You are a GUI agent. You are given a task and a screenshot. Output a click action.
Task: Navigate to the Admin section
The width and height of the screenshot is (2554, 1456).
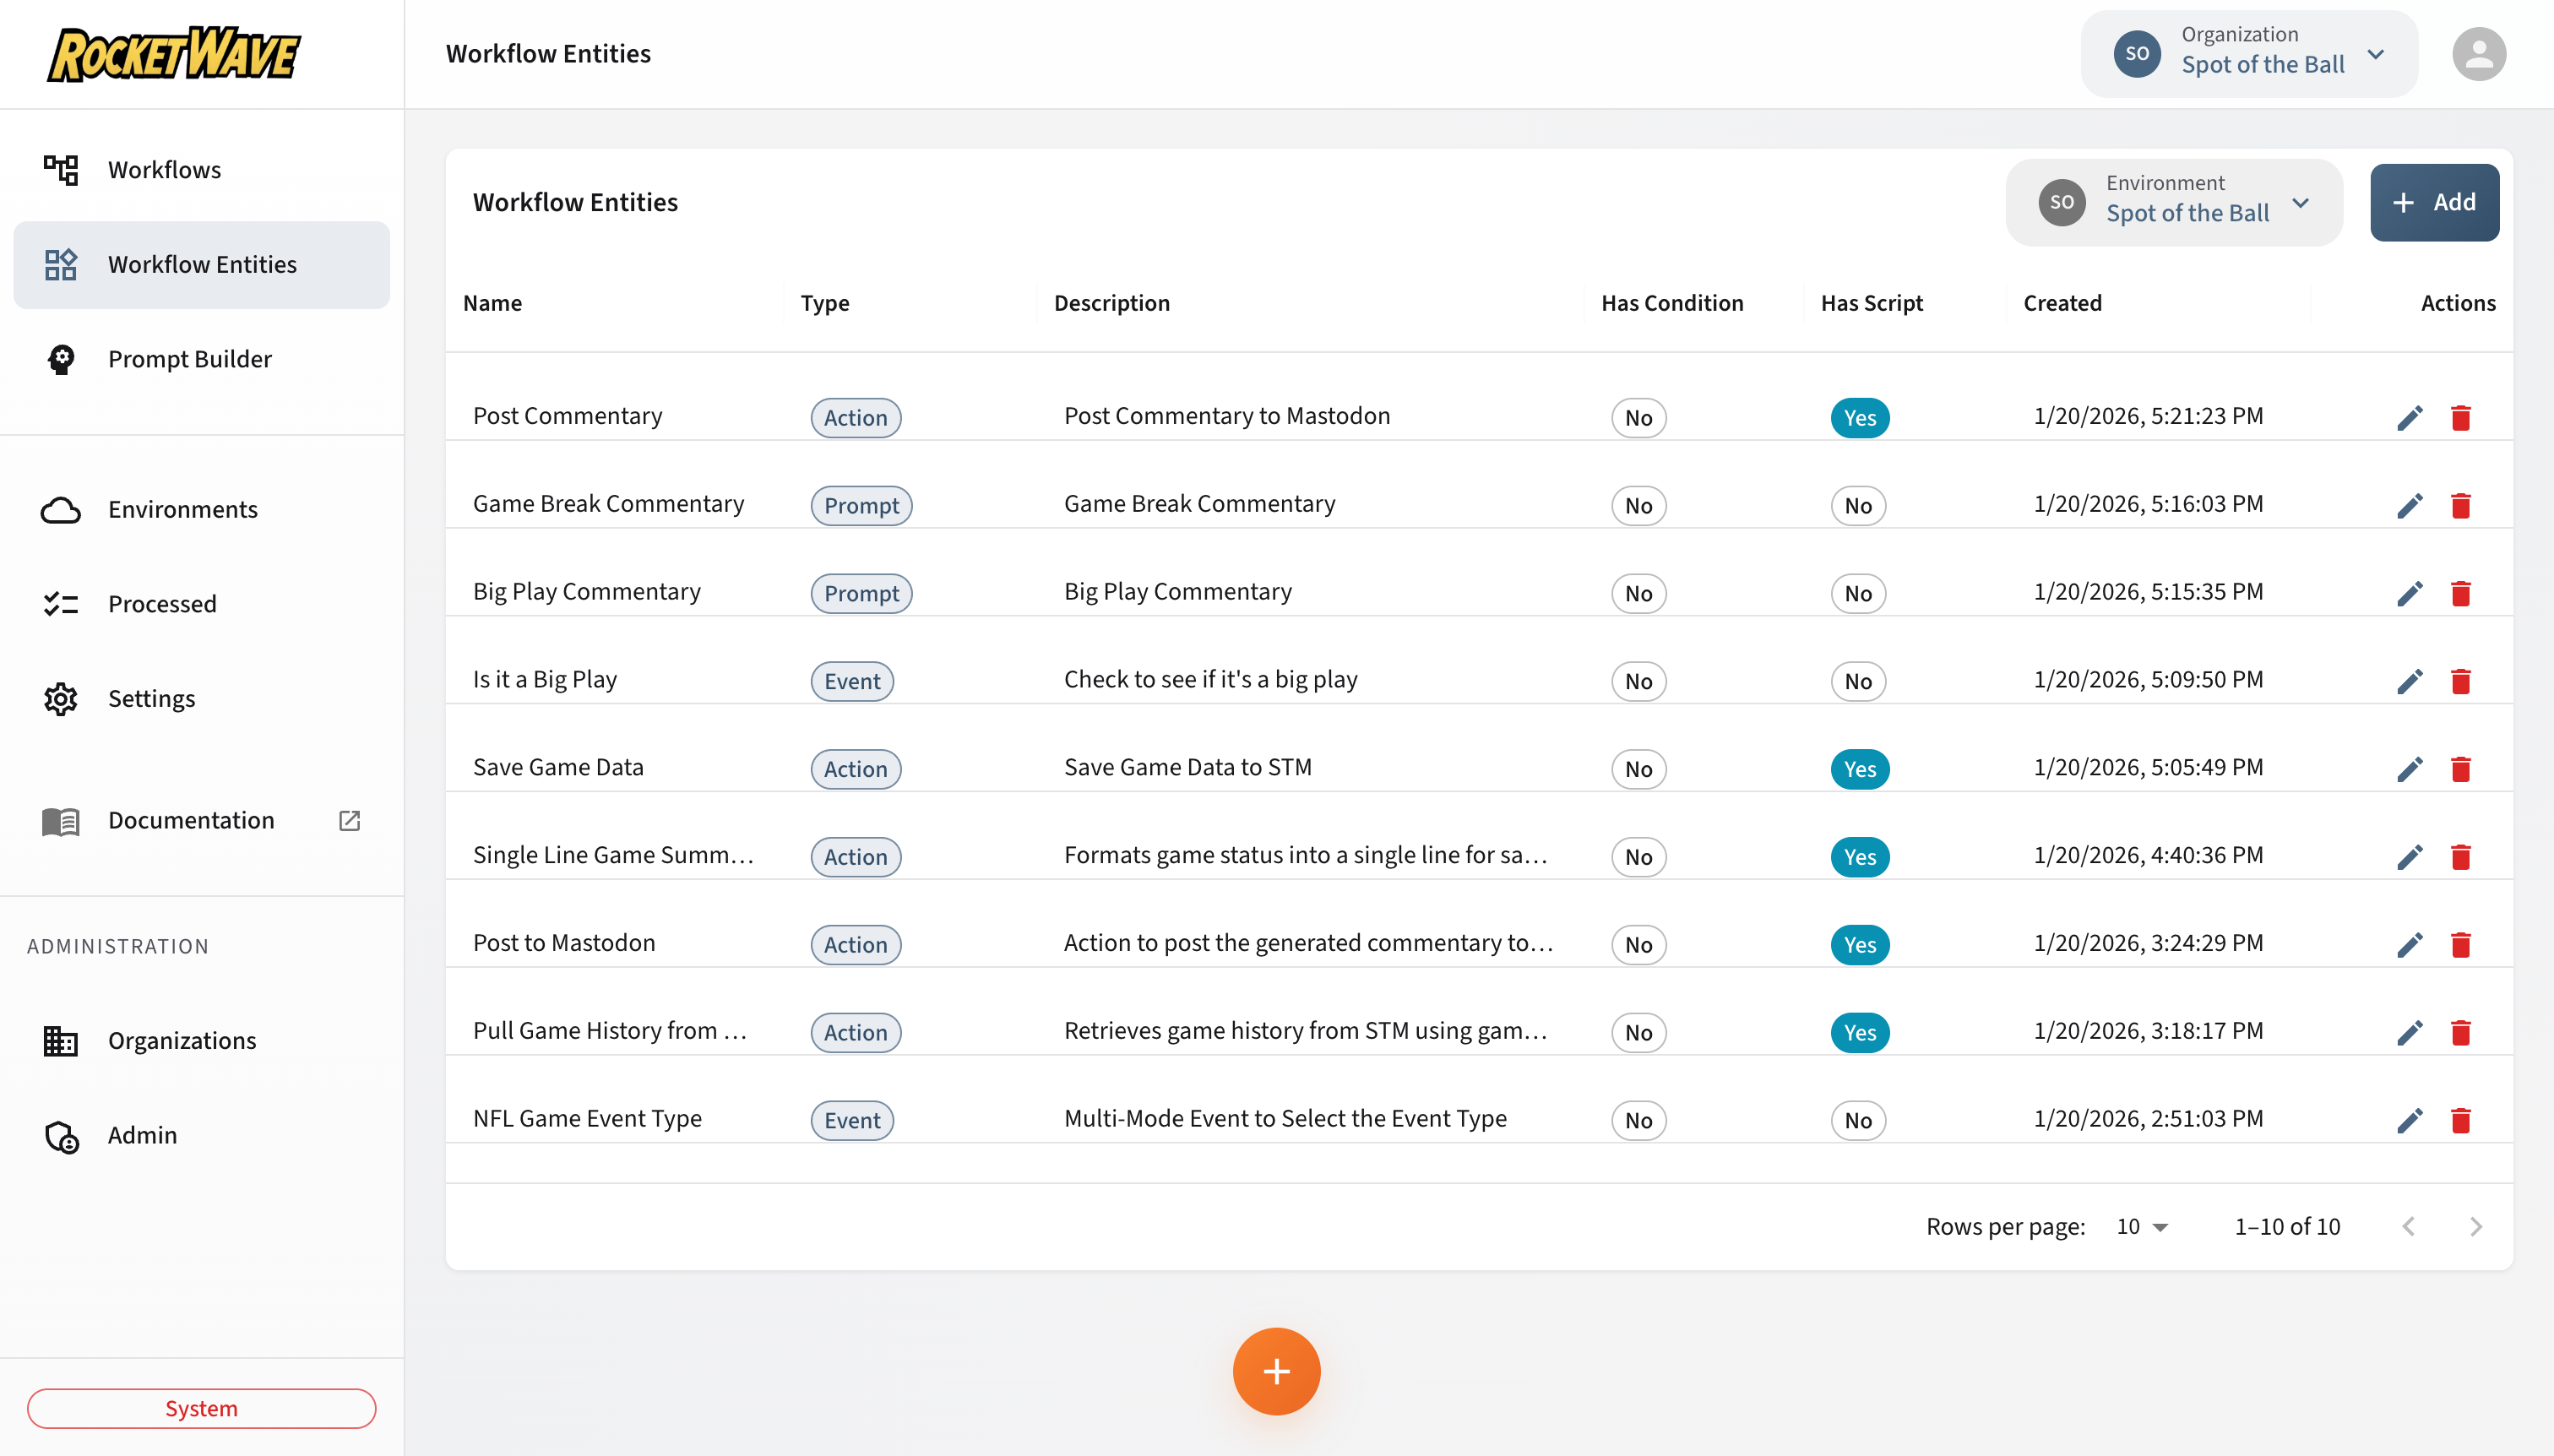click(61, 1135)
